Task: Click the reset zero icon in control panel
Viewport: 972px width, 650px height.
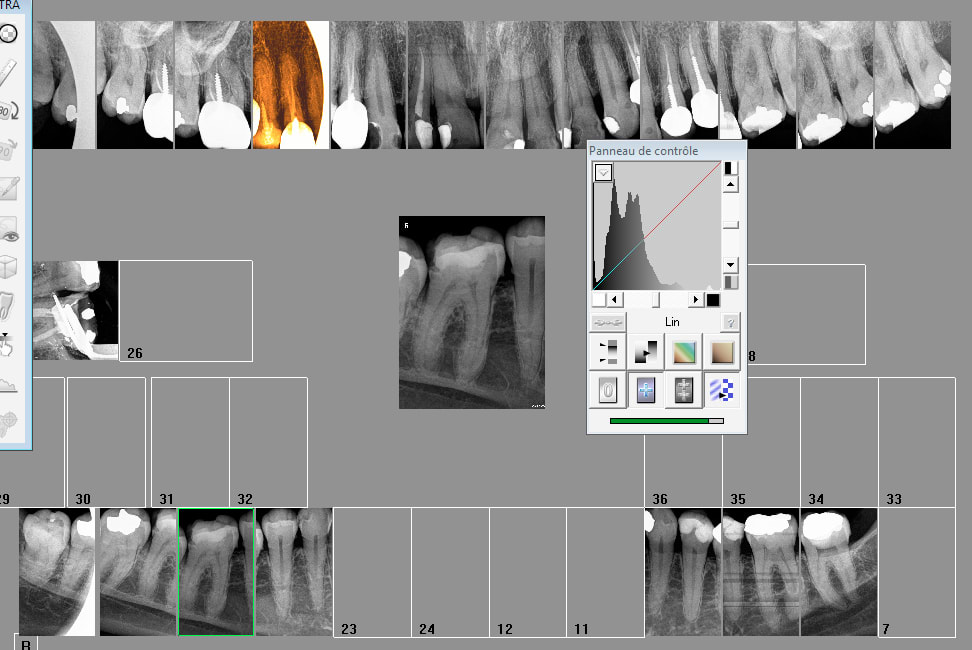Action: click(x=607, y=390)
